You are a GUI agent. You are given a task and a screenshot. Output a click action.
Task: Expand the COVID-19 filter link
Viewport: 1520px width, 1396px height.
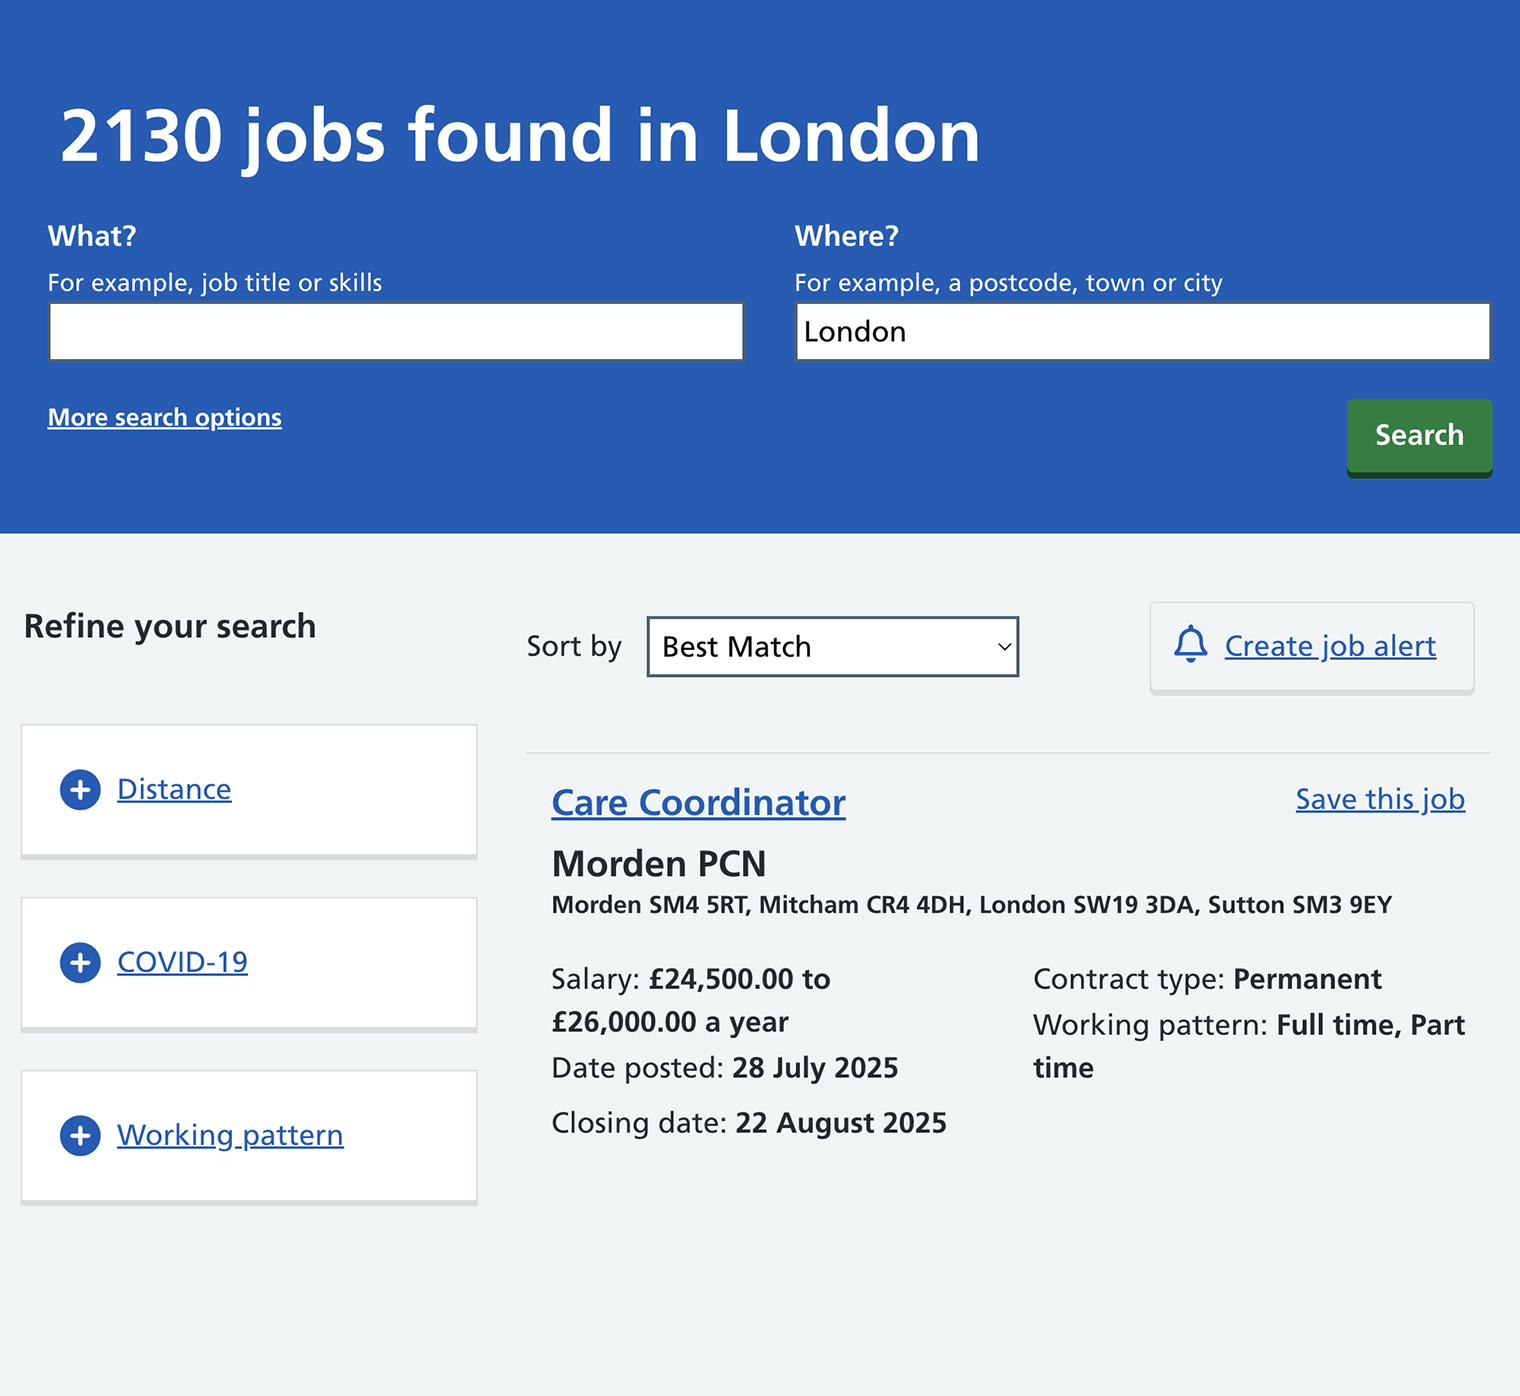click(182, 963)
